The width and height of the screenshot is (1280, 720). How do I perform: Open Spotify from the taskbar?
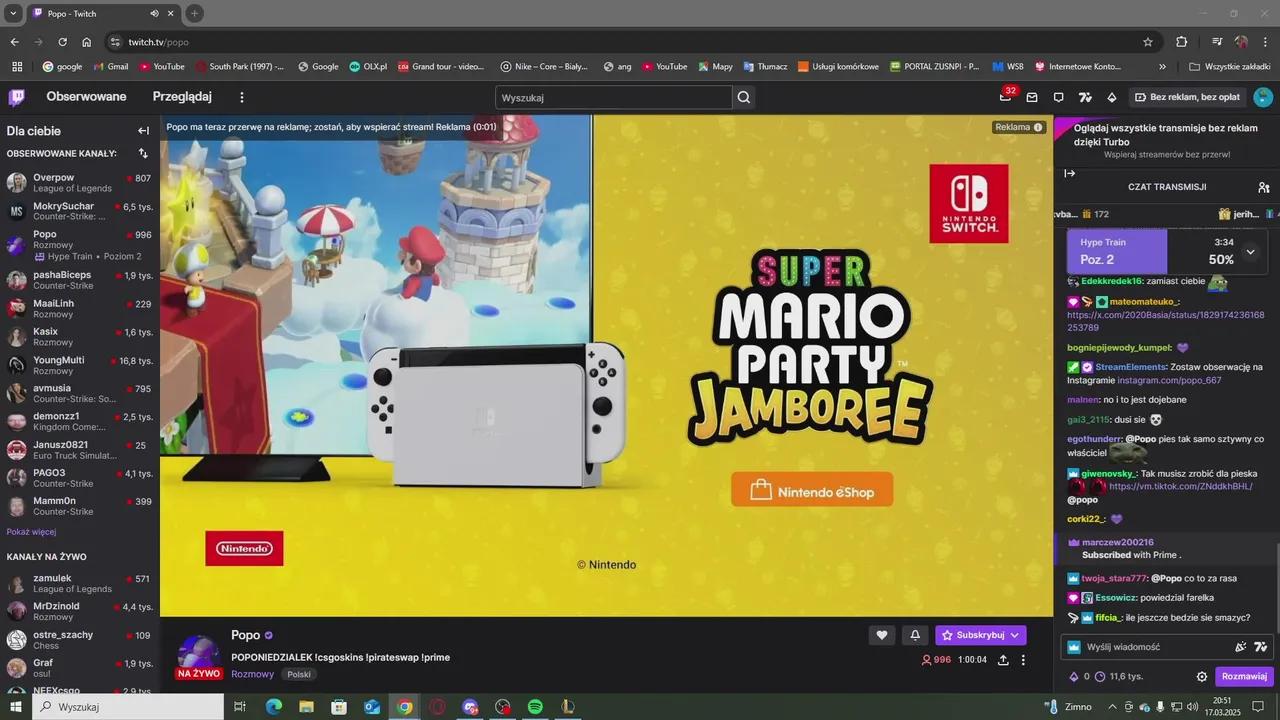[535, 706]
